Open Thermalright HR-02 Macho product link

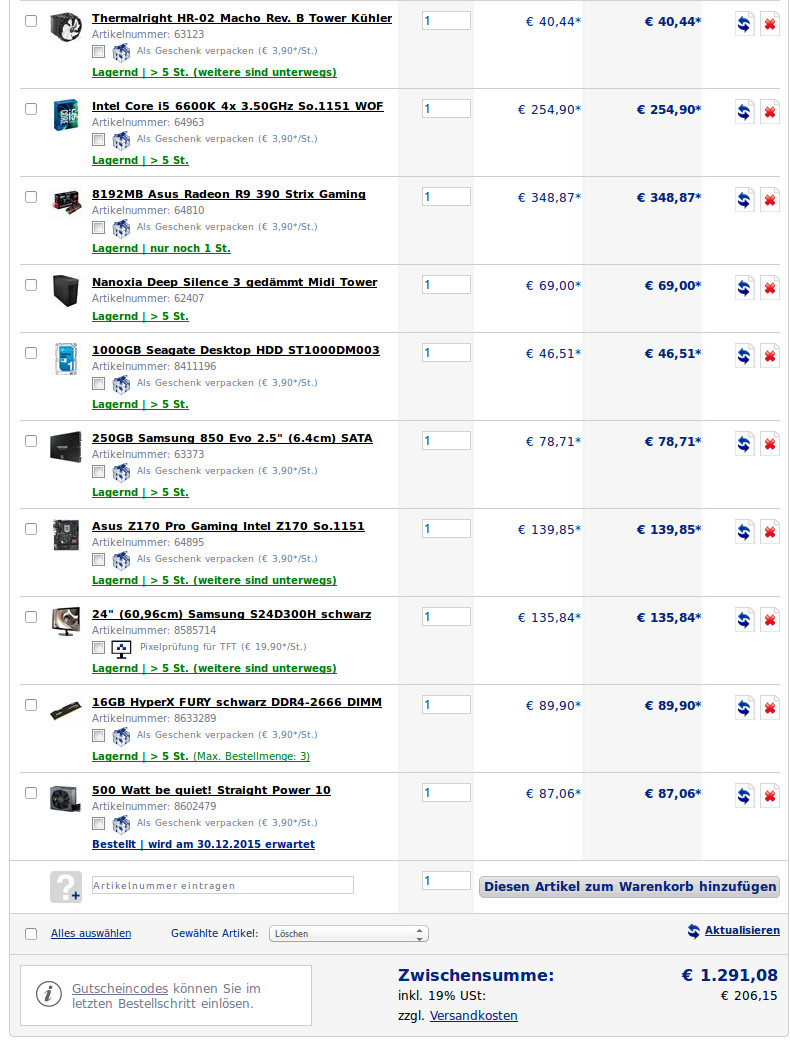click(x=242, y=19)
